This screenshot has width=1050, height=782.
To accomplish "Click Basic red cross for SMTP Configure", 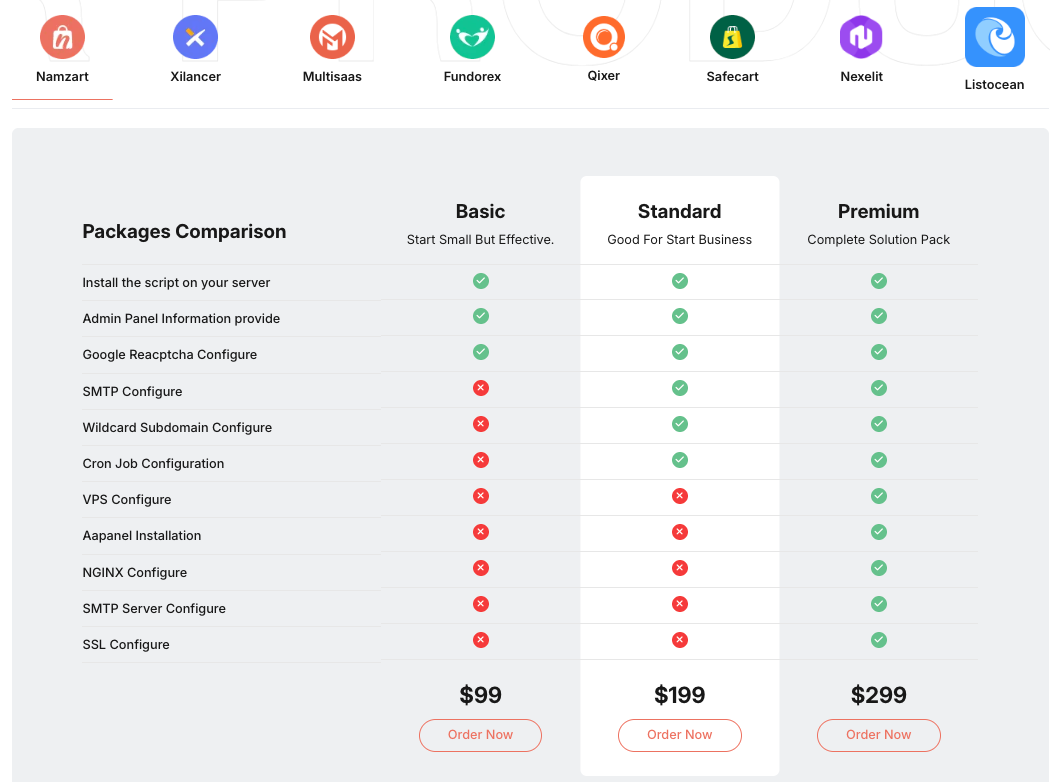I will point(481,388).
